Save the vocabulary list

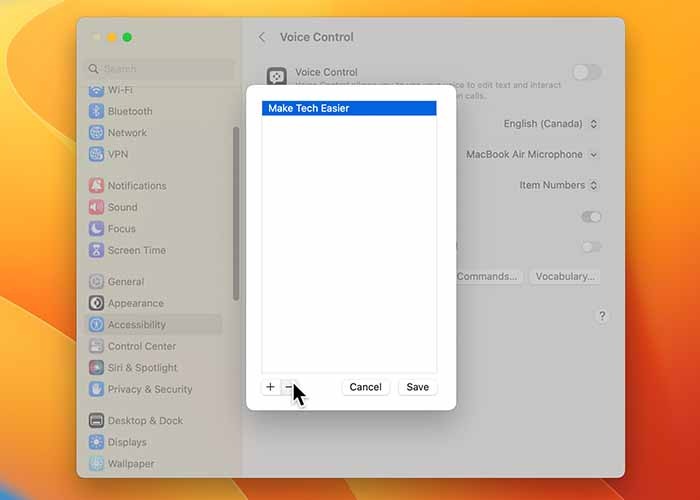tap(417, 387)
